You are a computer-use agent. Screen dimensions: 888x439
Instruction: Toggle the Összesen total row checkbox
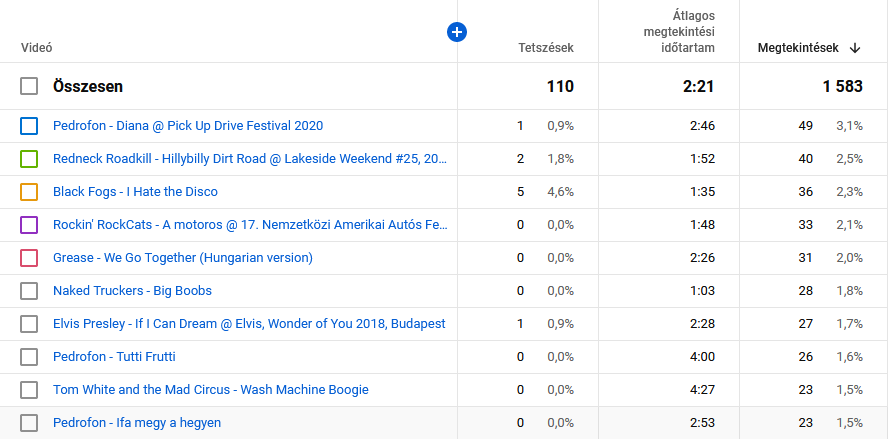pos(29,87)
